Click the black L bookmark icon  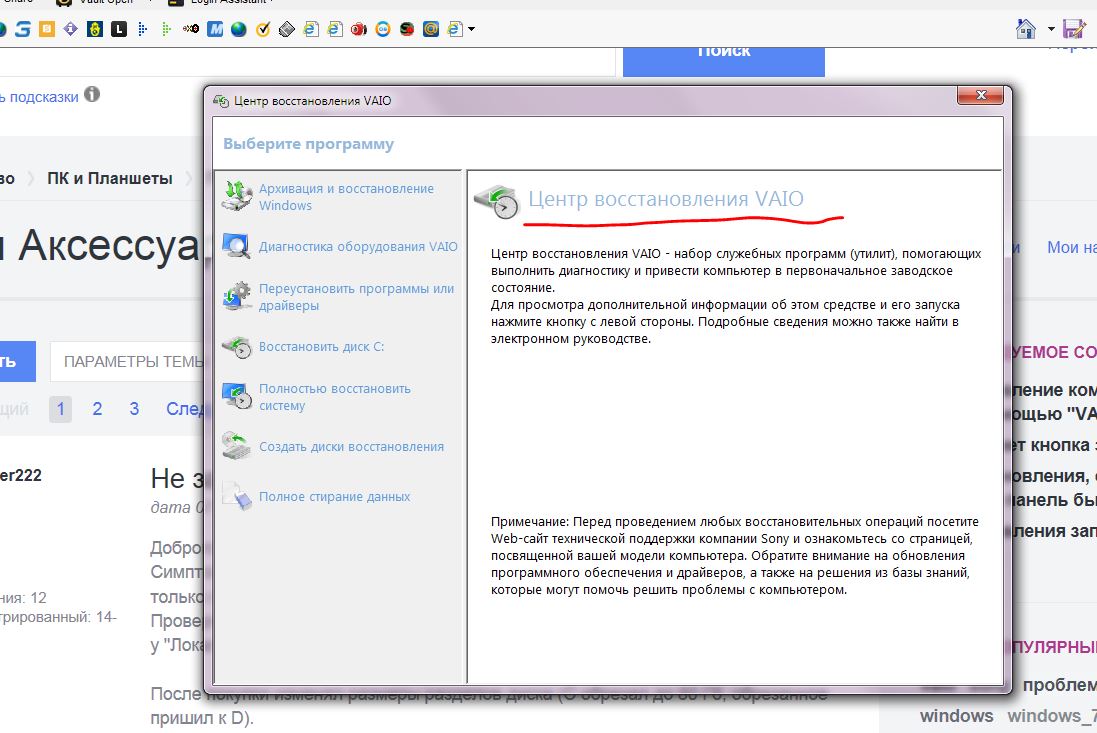point(119,30)
